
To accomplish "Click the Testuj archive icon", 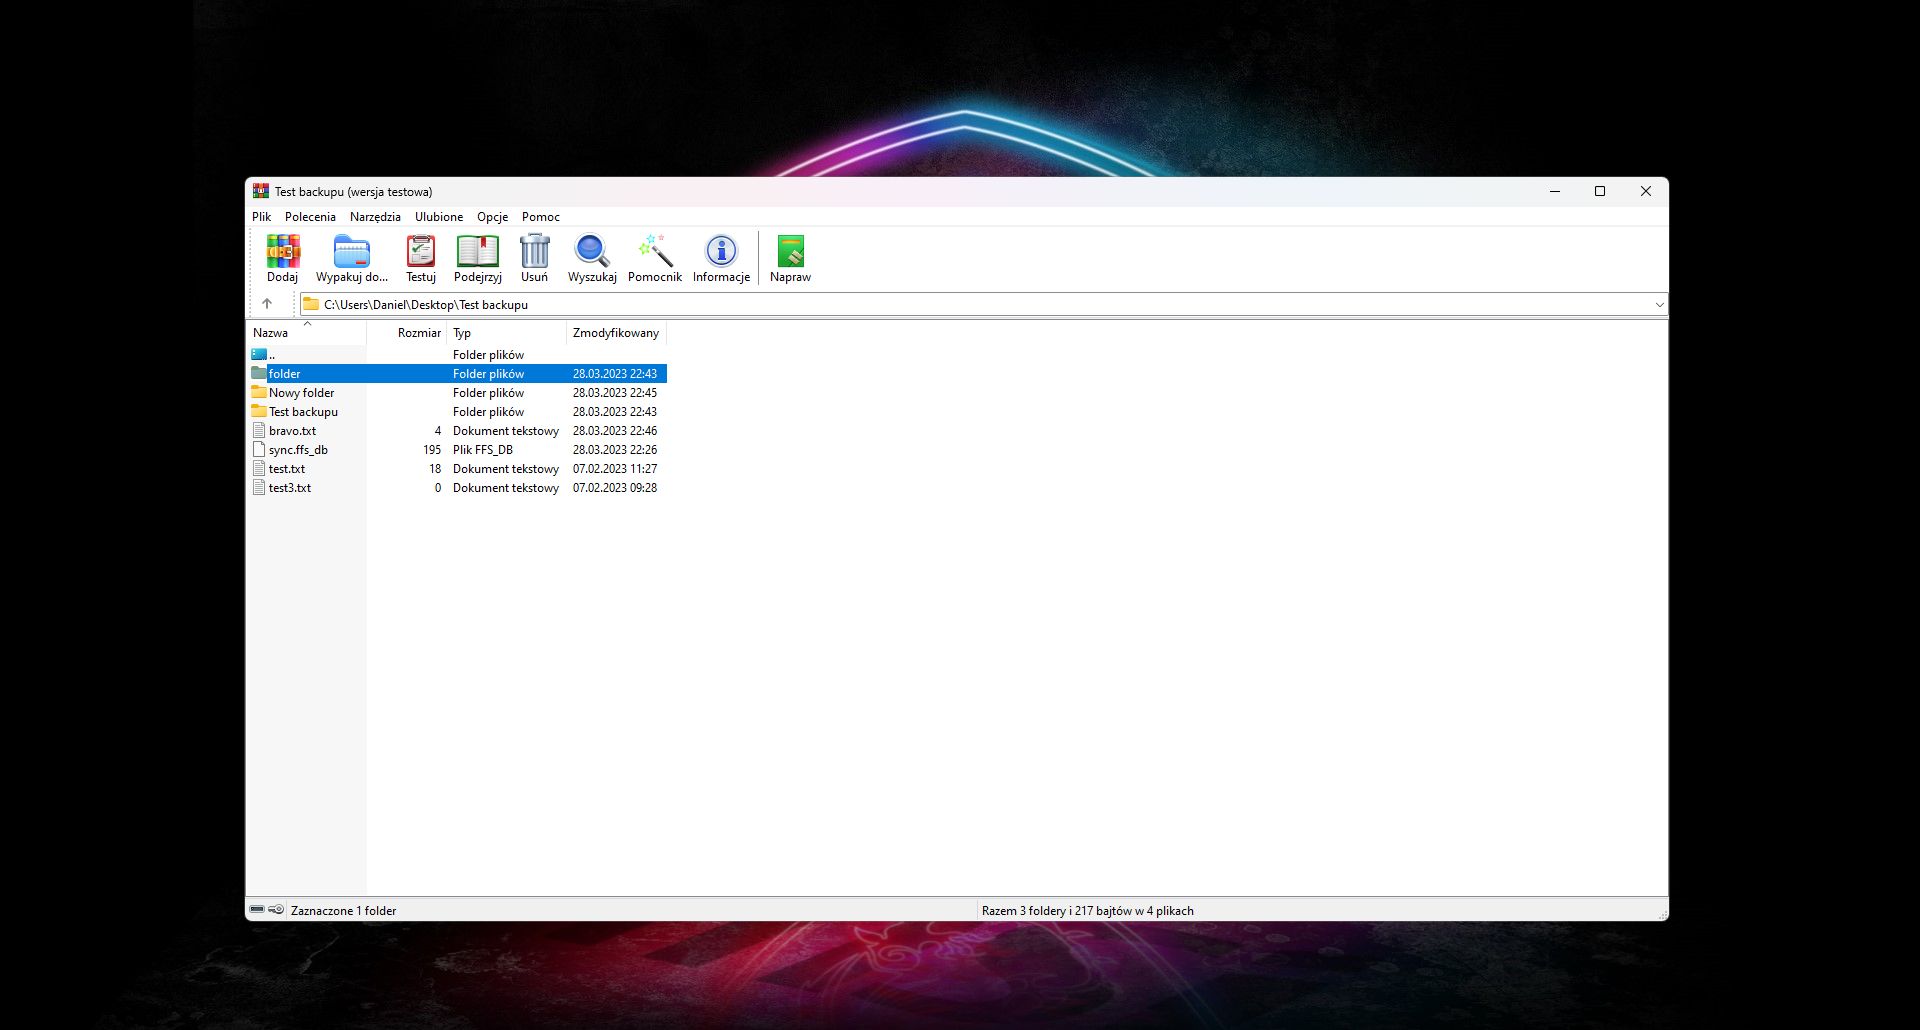I will point(421,257).
